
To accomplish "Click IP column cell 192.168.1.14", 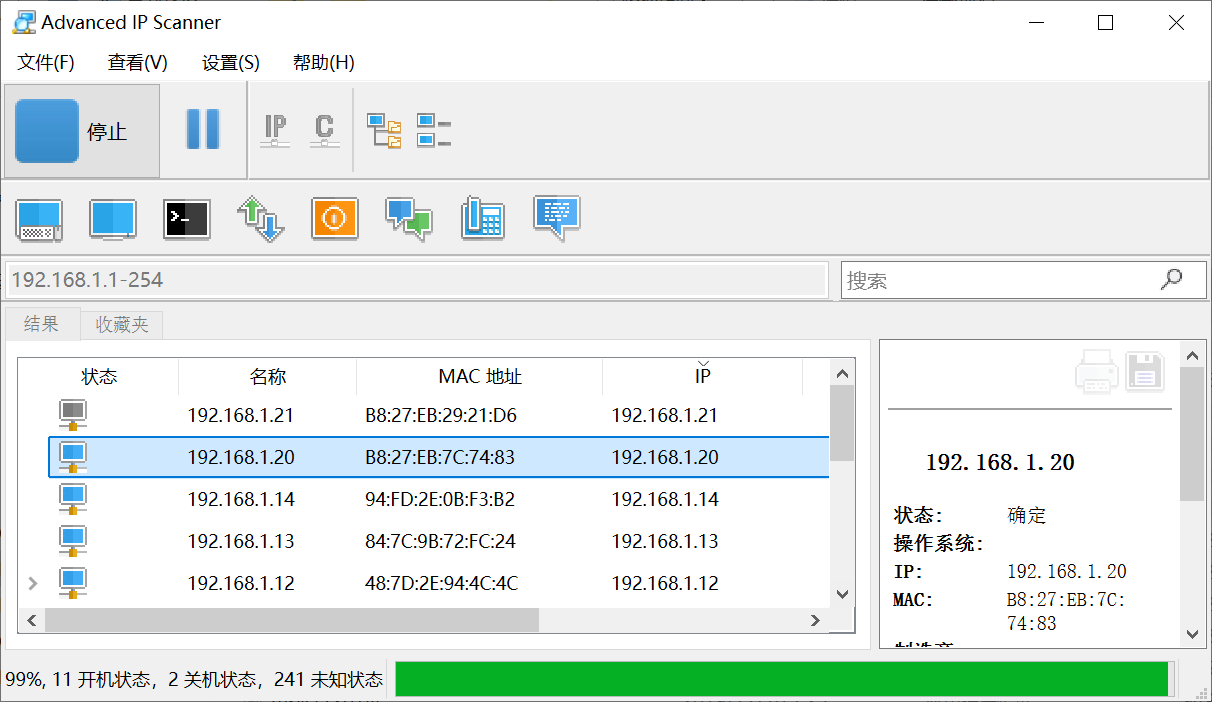I will [665, 499].
